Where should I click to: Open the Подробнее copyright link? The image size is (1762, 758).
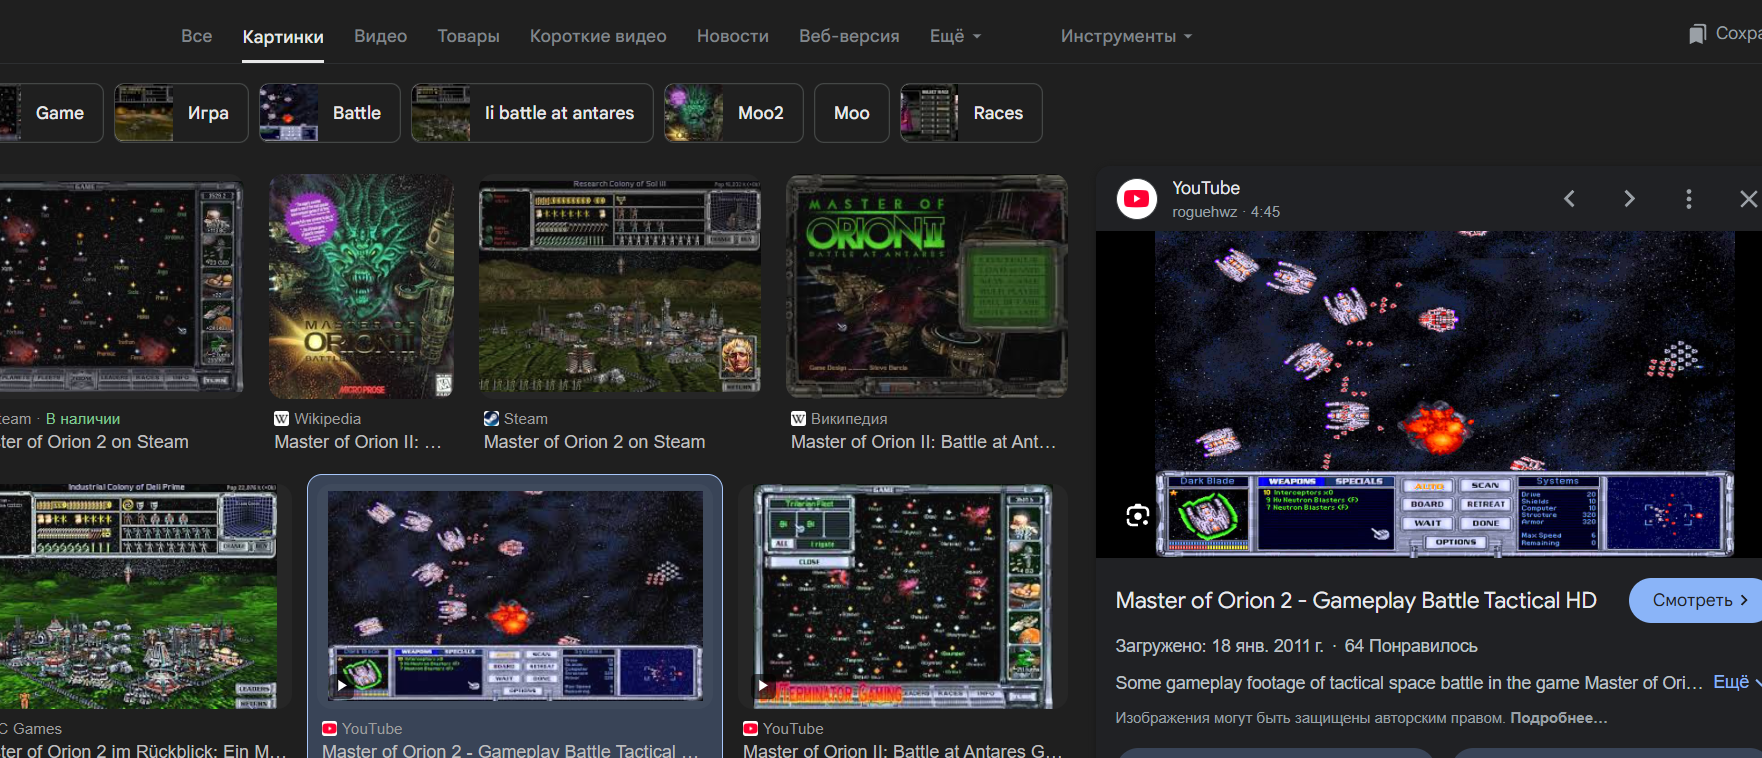(1559, 718)
